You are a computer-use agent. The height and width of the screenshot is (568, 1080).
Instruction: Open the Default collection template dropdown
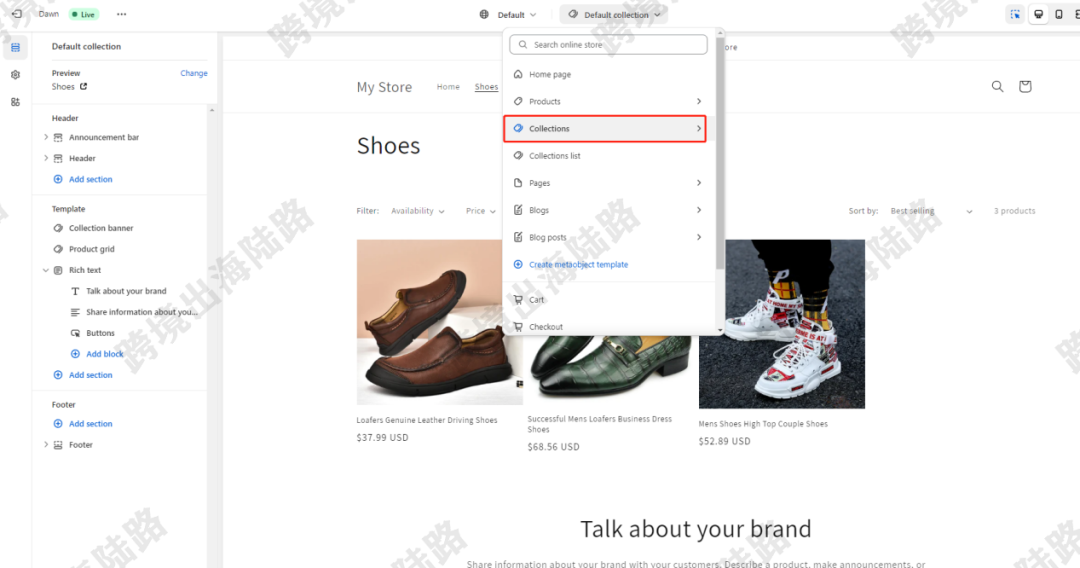point(614,14)
